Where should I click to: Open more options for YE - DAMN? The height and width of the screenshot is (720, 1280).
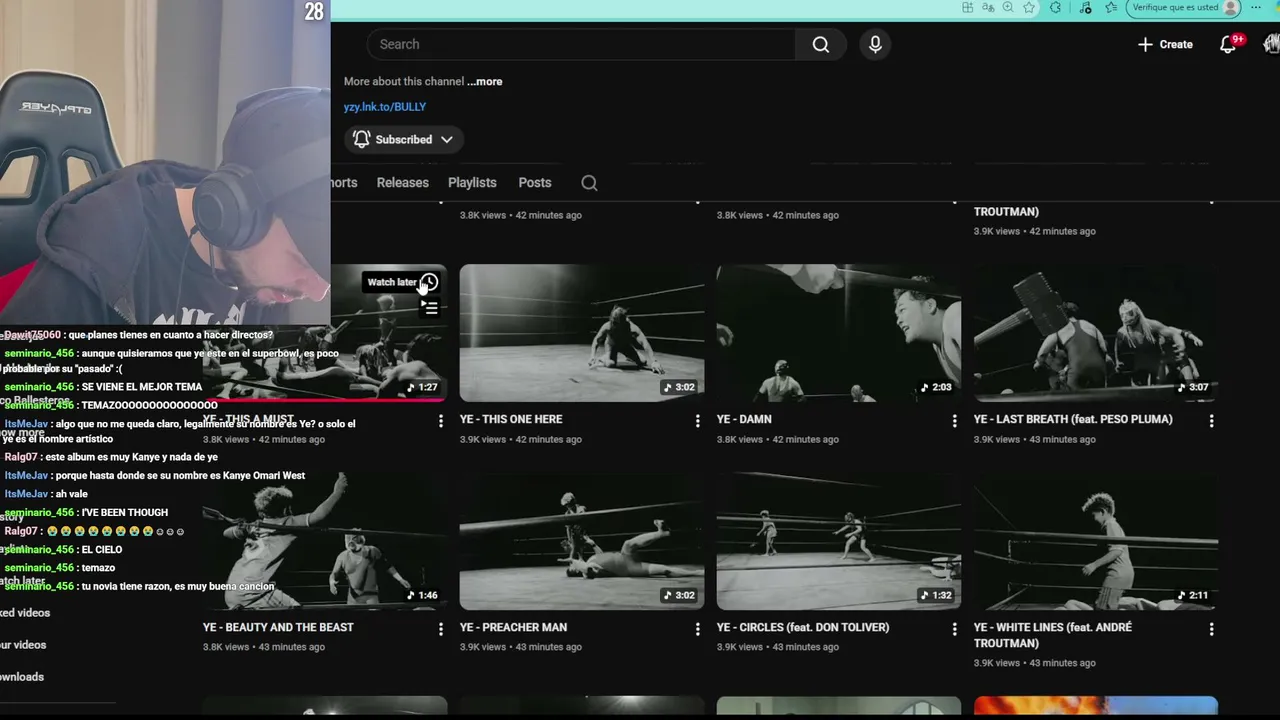[954, 421]
